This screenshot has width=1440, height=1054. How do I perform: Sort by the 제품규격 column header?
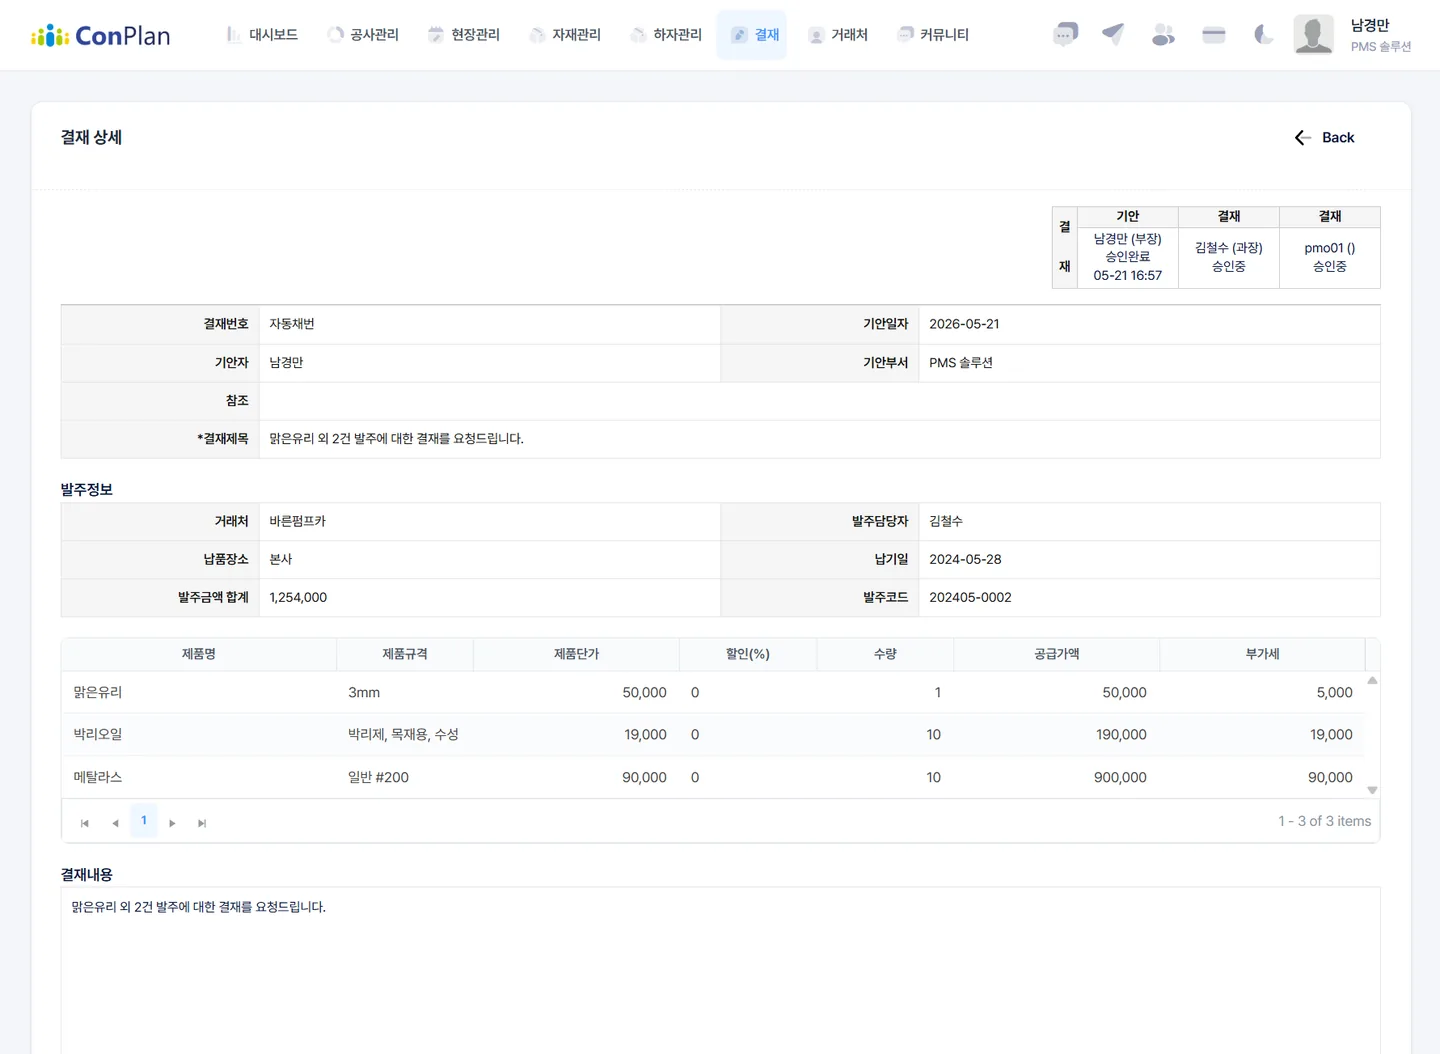point(405,654)
